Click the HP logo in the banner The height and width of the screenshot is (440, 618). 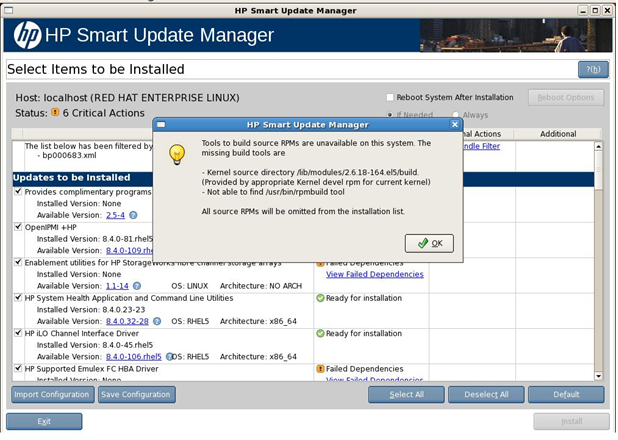(28, 36)
